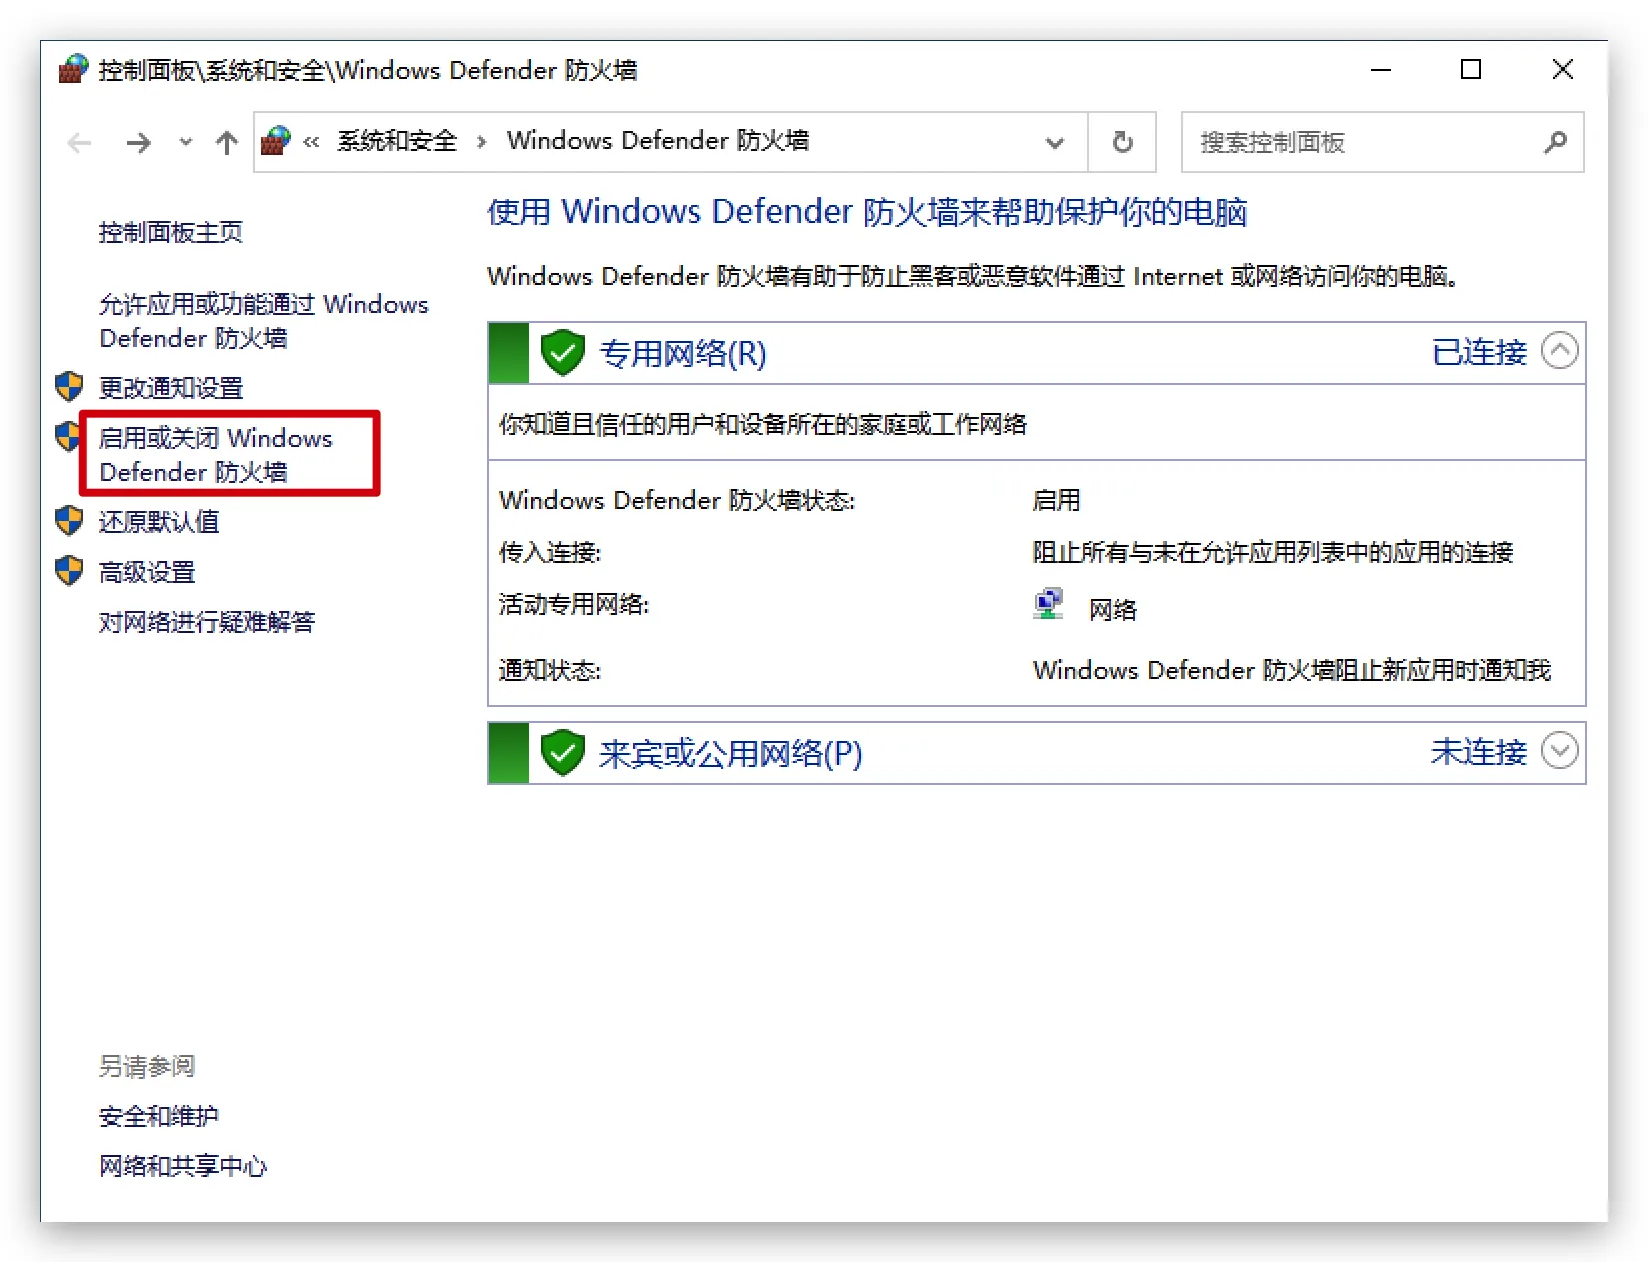This screenshot has height=1262, width=1648.
Task: Open the dropdown arrow after 系统和安全
Action: [482, 142]
